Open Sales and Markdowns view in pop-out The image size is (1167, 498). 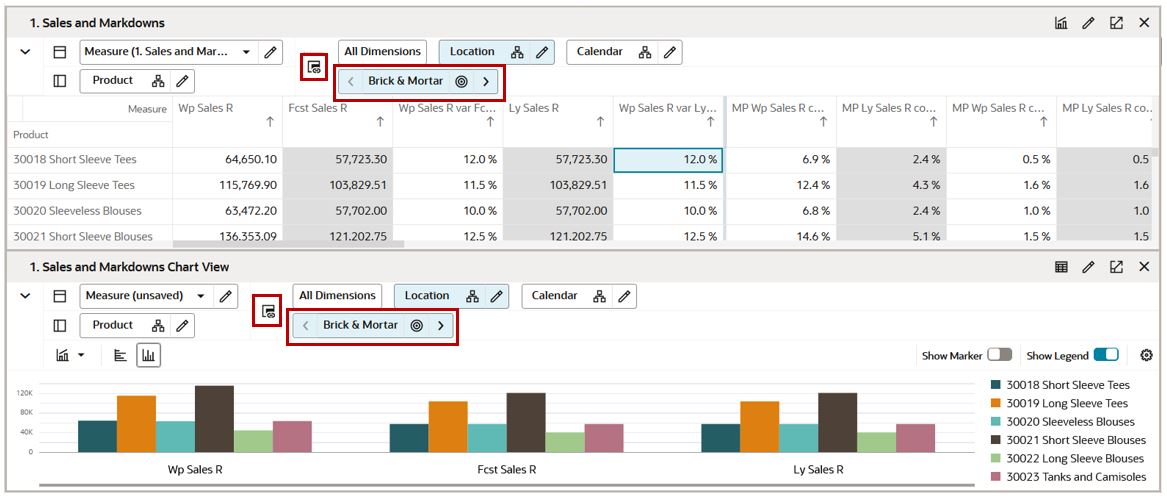[x=1116, y=23]
